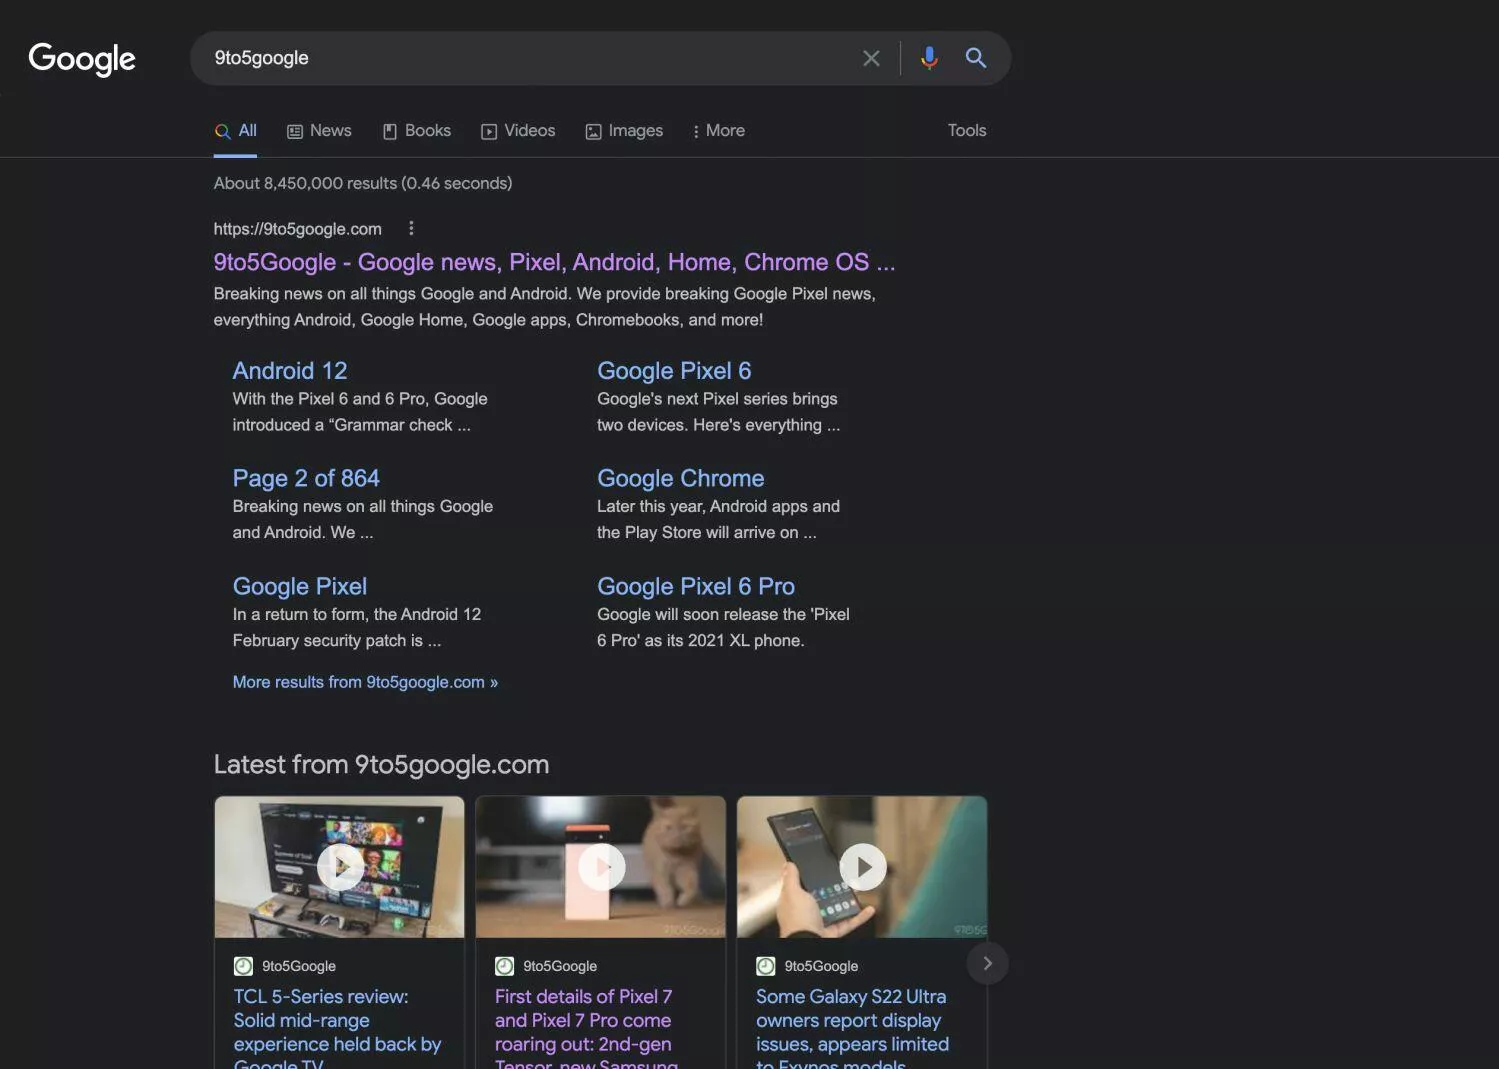Click the 9to5Google source icon on TCL card
The image size is (1499, 1069).
click(243, 966)
